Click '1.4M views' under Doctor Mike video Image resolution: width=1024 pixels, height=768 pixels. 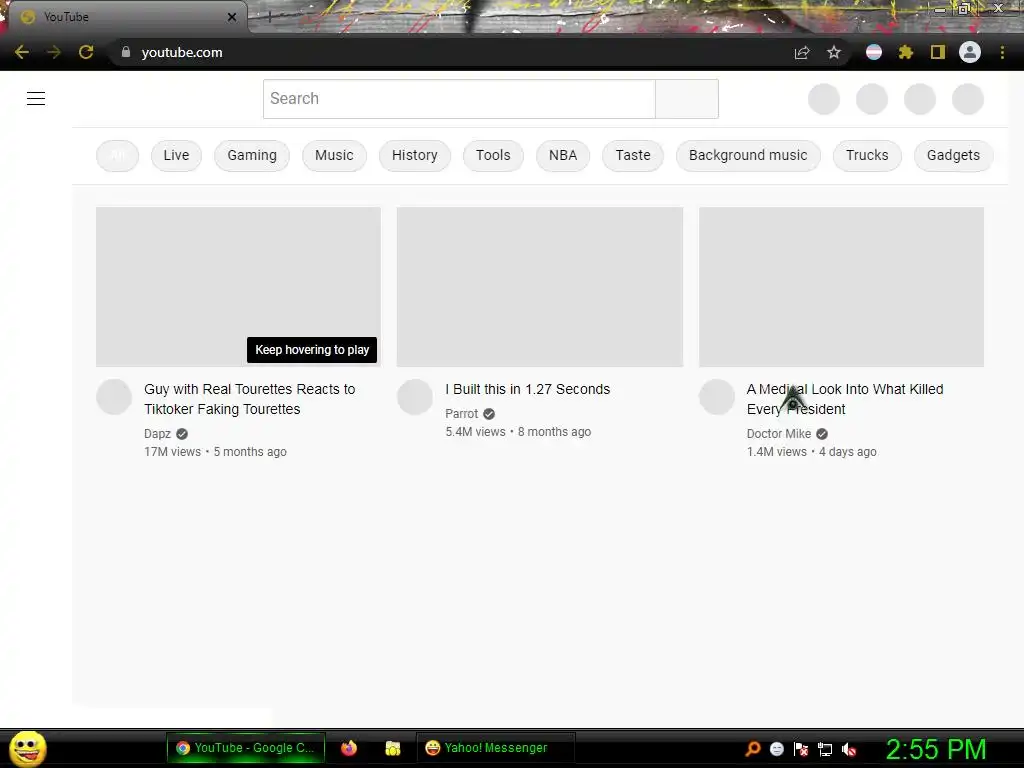coord(776,452)
